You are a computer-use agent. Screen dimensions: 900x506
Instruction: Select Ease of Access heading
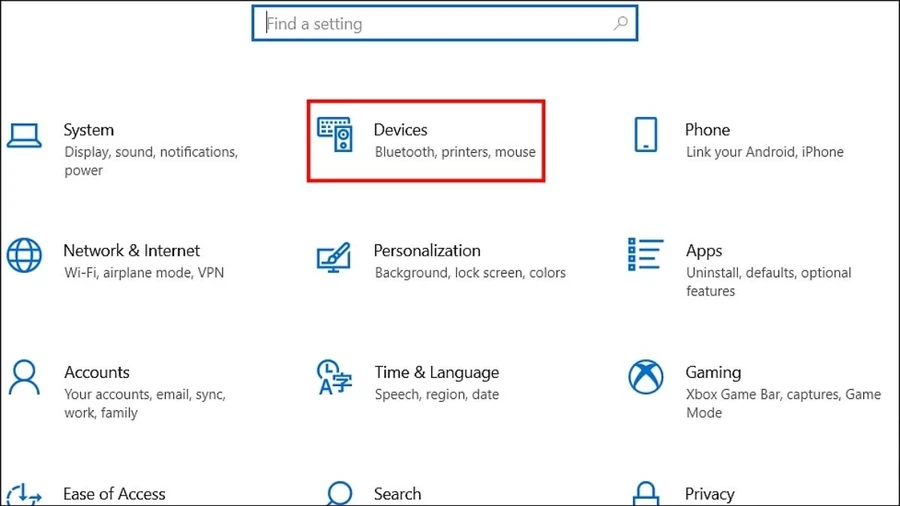pos(114,494)
